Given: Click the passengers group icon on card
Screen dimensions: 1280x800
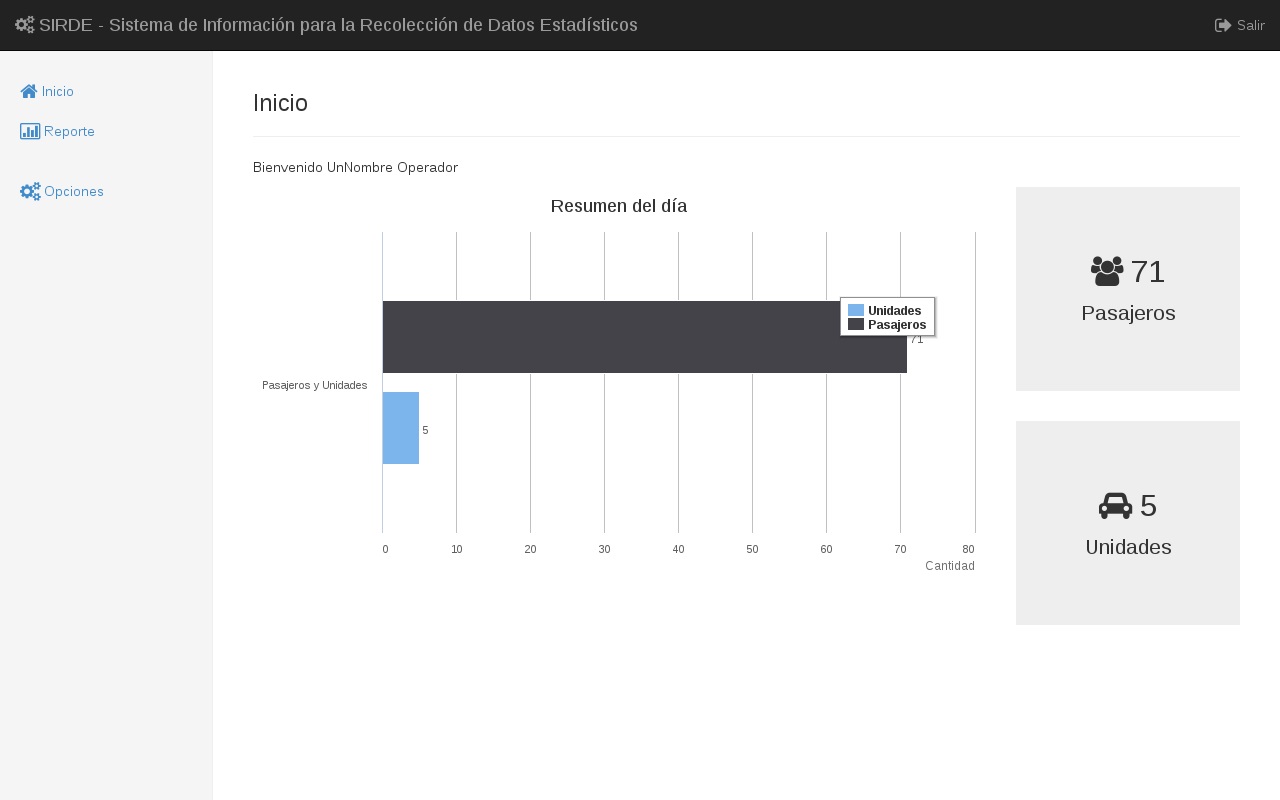Looking at the screenshot, I should coord(1107,271).
